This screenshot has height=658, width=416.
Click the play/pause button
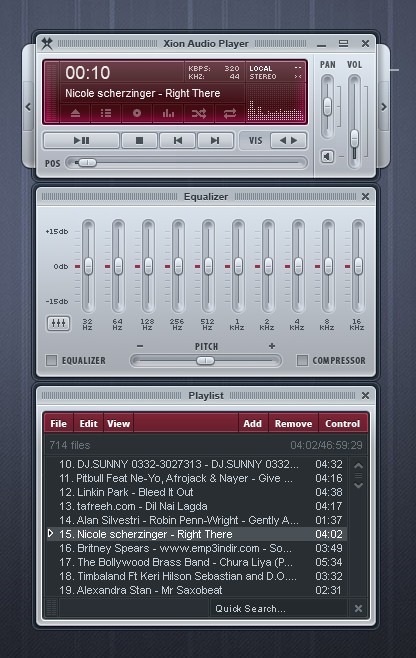81,141
